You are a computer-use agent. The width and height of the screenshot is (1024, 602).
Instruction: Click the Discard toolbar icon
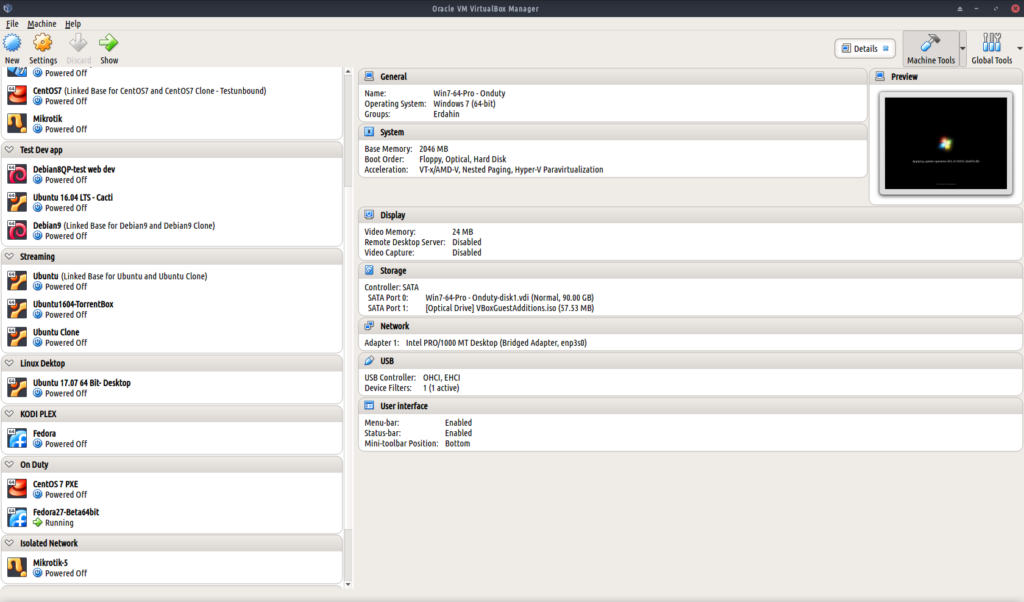pyautogui.click(x=78, y=44)
